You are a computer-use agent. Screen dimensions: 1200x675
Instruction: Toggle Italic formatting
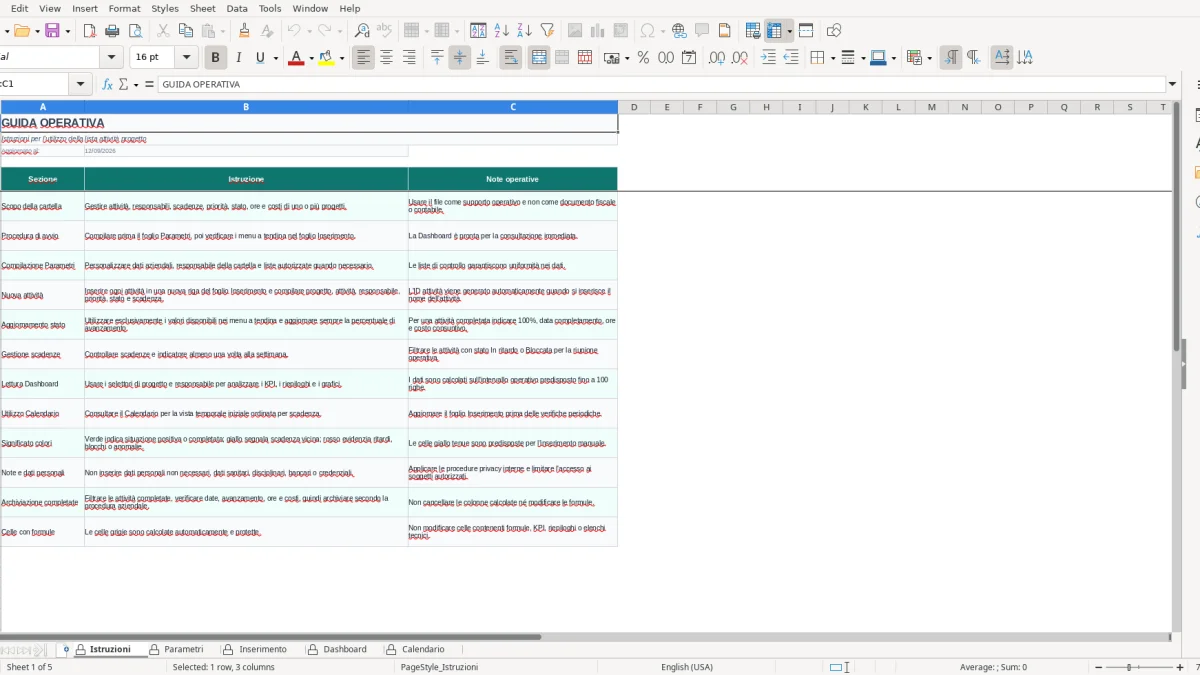coord(238,58)
